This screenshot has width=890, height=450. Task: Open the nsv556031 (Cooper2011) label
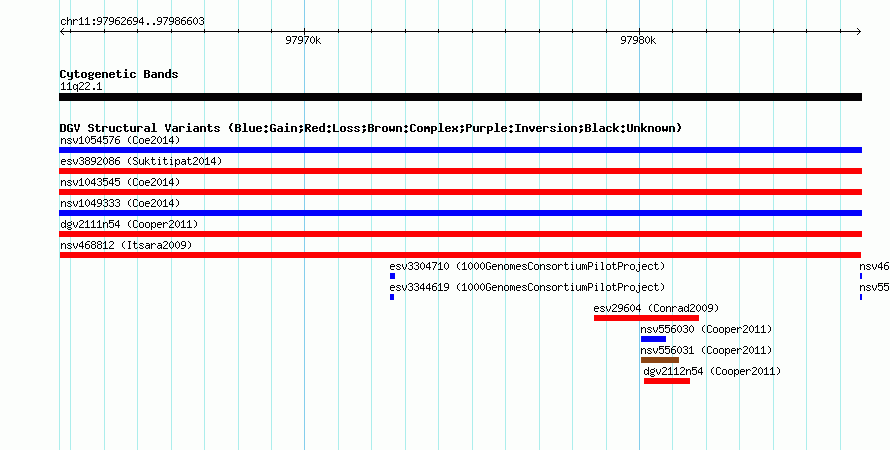pyautogui.click(x=707, y=350)
